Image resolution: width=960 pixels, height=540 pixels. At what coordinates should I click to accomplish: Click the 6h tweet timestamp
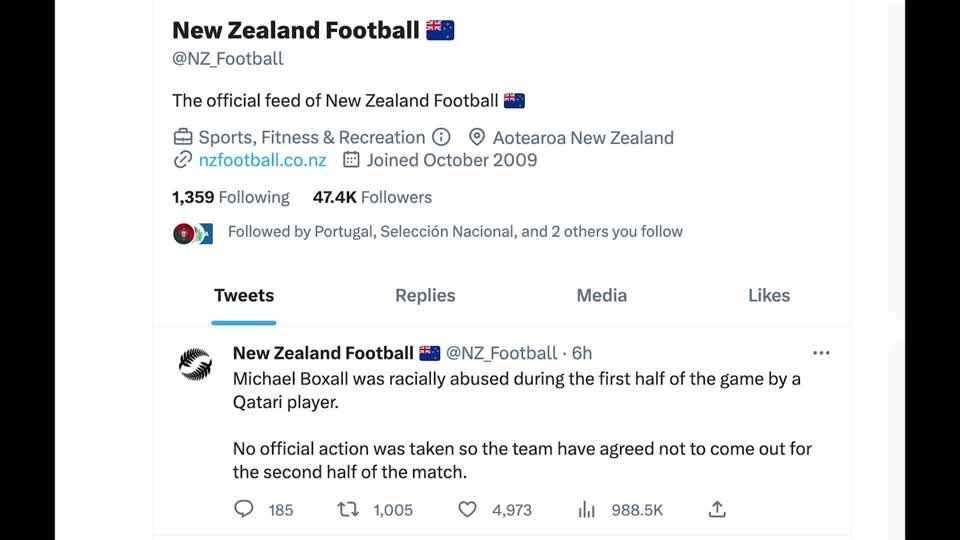(582, 353)
